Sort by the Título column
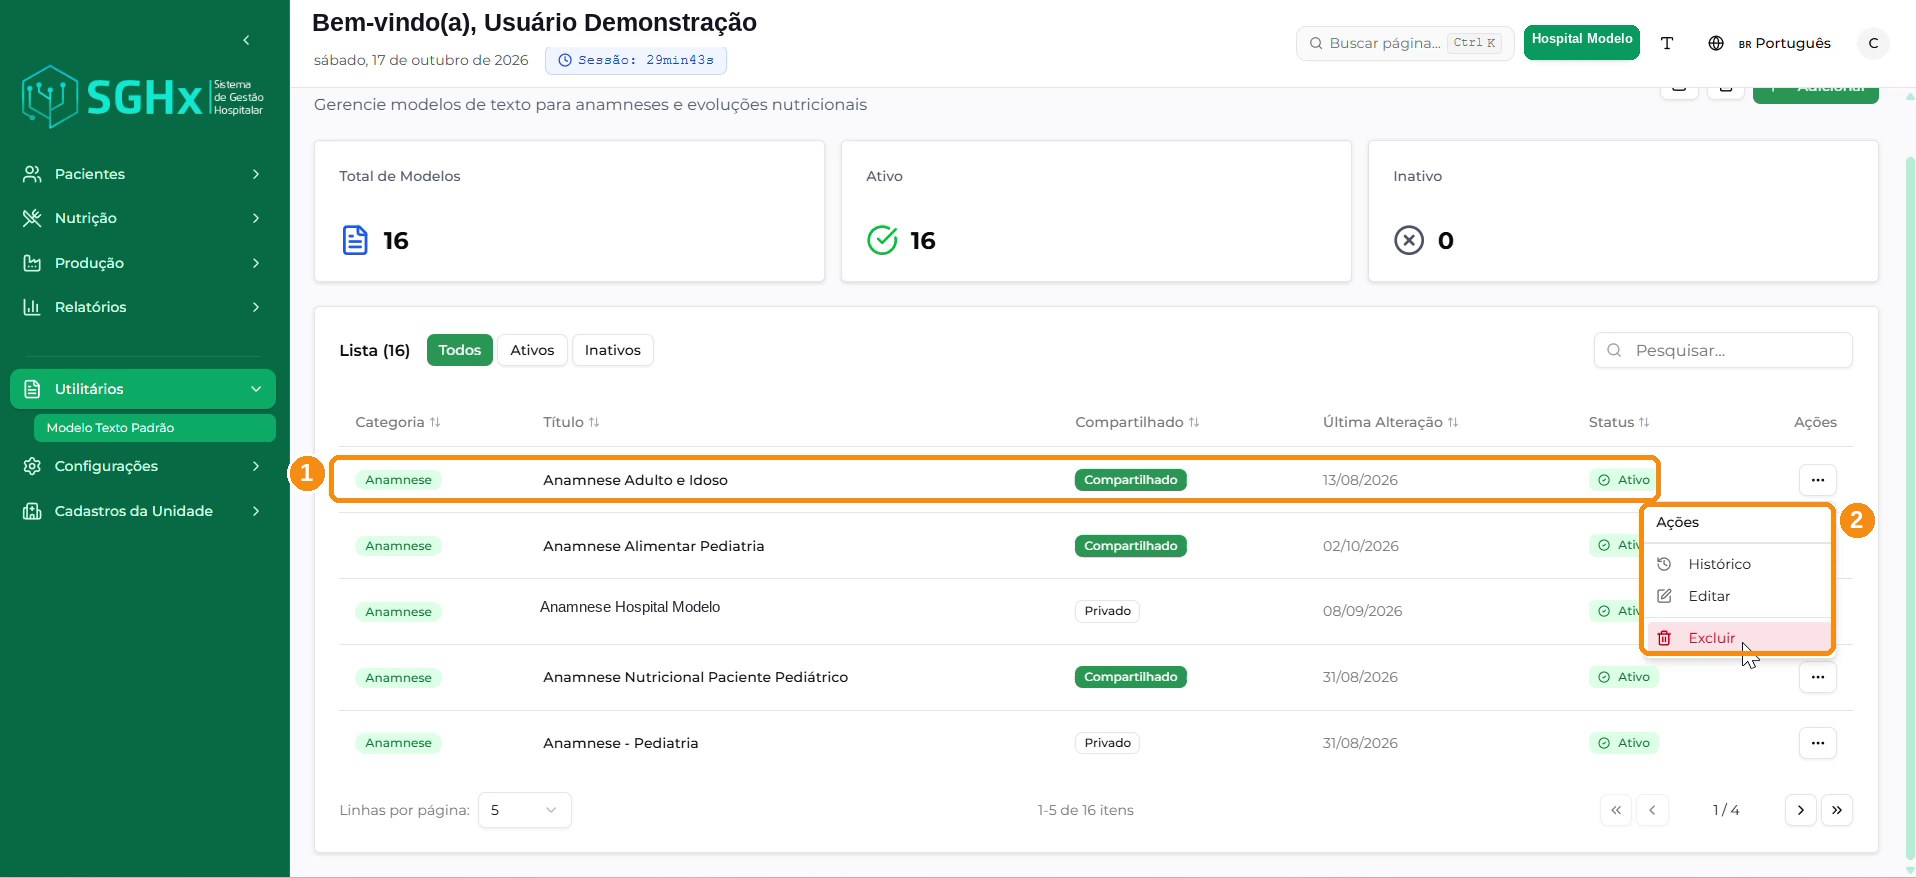1916x878 pixels. point(571,422)
